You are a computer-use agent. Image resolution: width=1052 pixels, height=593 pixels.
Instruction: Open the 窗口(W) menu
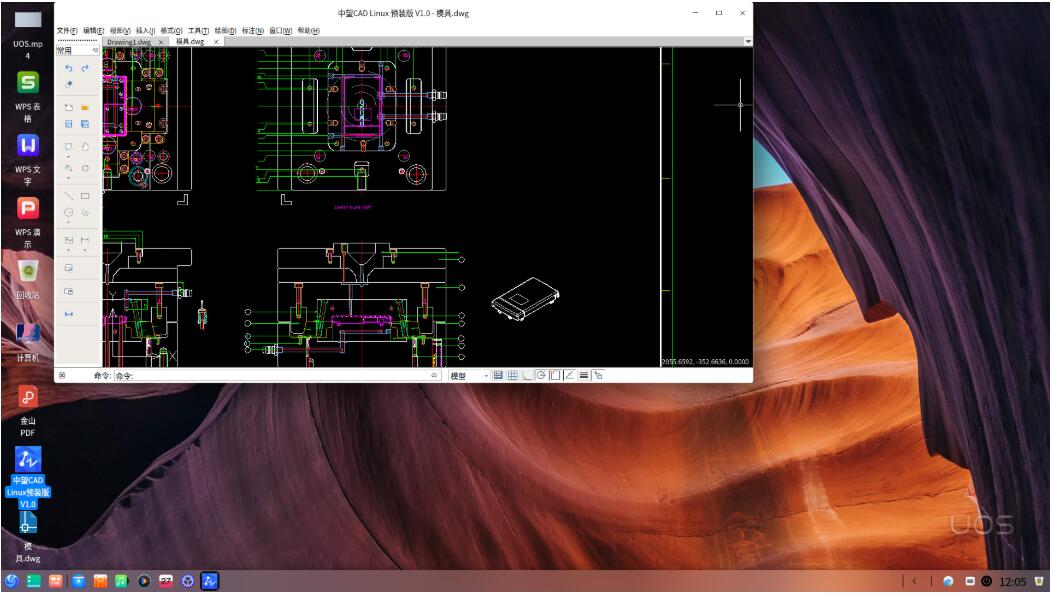click(280, 31)
